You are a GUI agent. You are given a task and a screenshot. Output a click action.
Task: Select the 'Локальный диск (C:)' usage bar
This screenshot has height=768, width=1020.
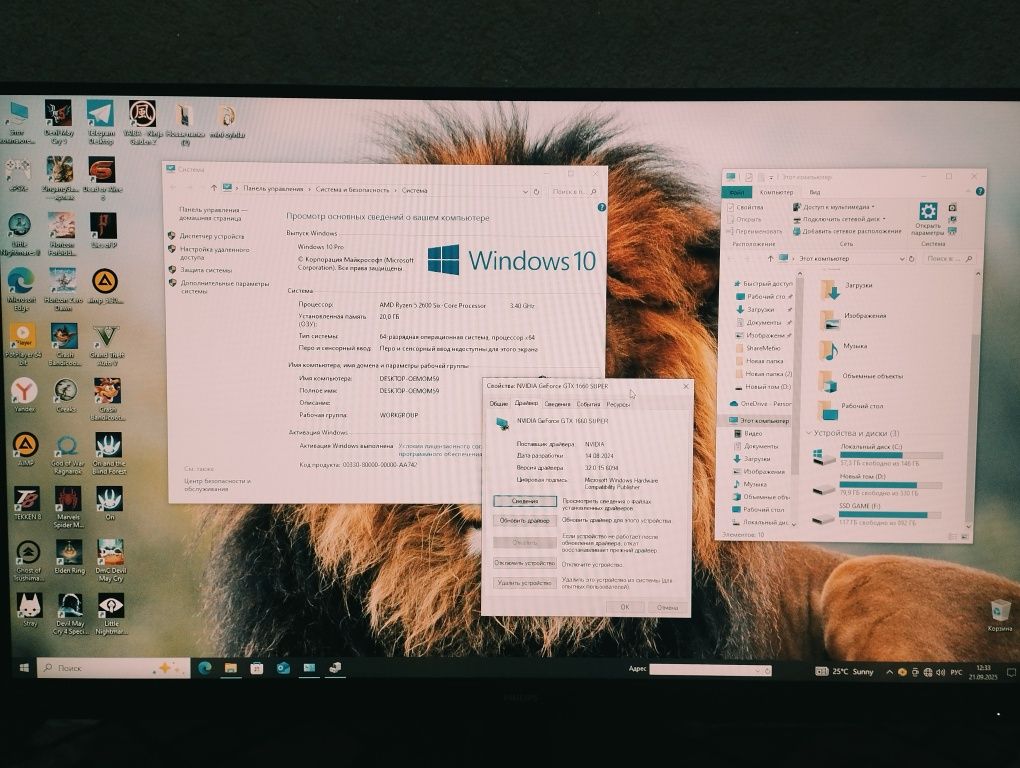click(891, 455)
